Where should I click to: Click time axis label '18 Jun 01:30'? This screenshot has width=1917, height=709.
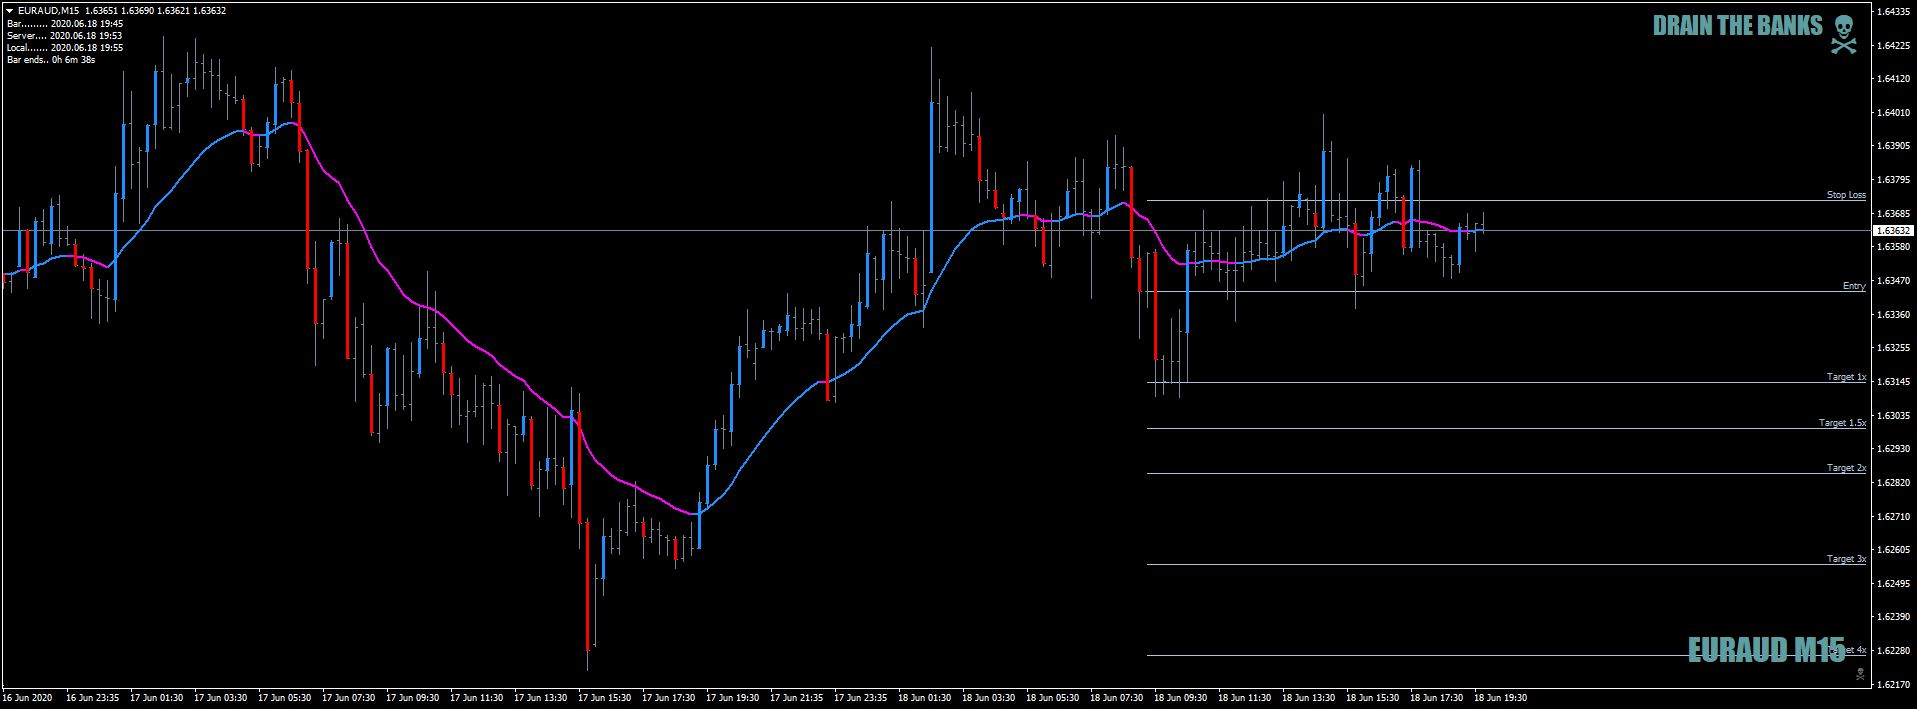pyautogui.click(x=924, y=698)
